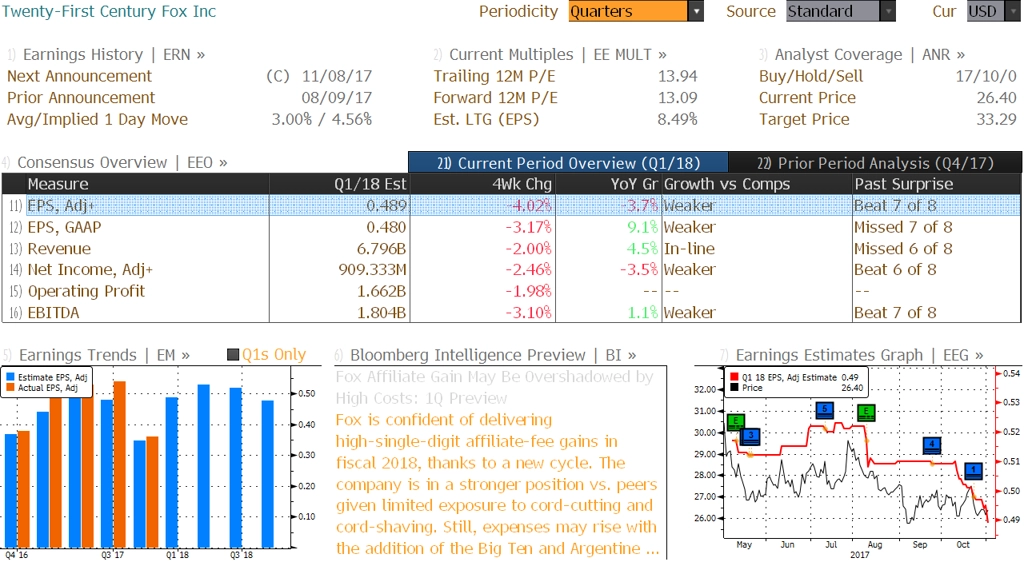This screenshot has width=1024, height=562.
Task: Click Buy/Hold/Sell value 17/10/0
Action: tap(986, 76)
